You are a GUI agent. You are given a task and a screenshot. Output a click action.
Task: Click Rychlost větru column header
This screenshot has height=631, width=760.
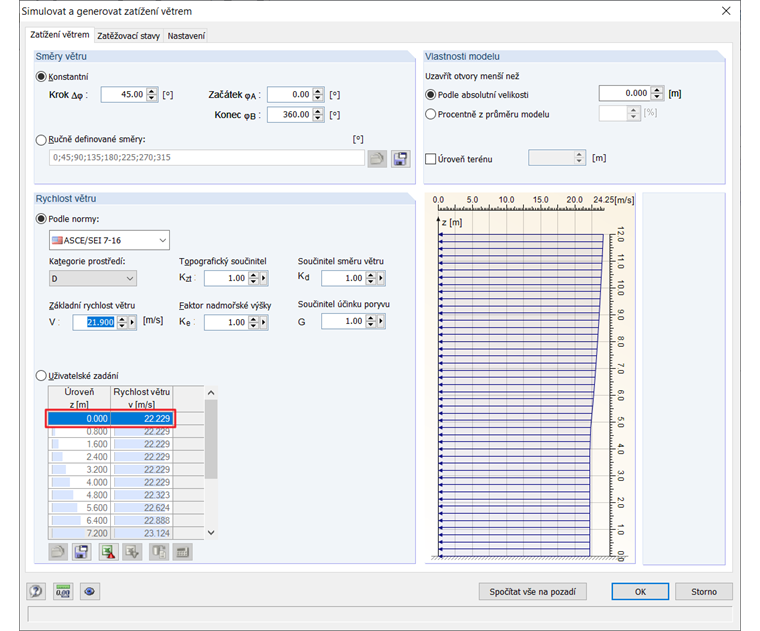tap(142, 398)
